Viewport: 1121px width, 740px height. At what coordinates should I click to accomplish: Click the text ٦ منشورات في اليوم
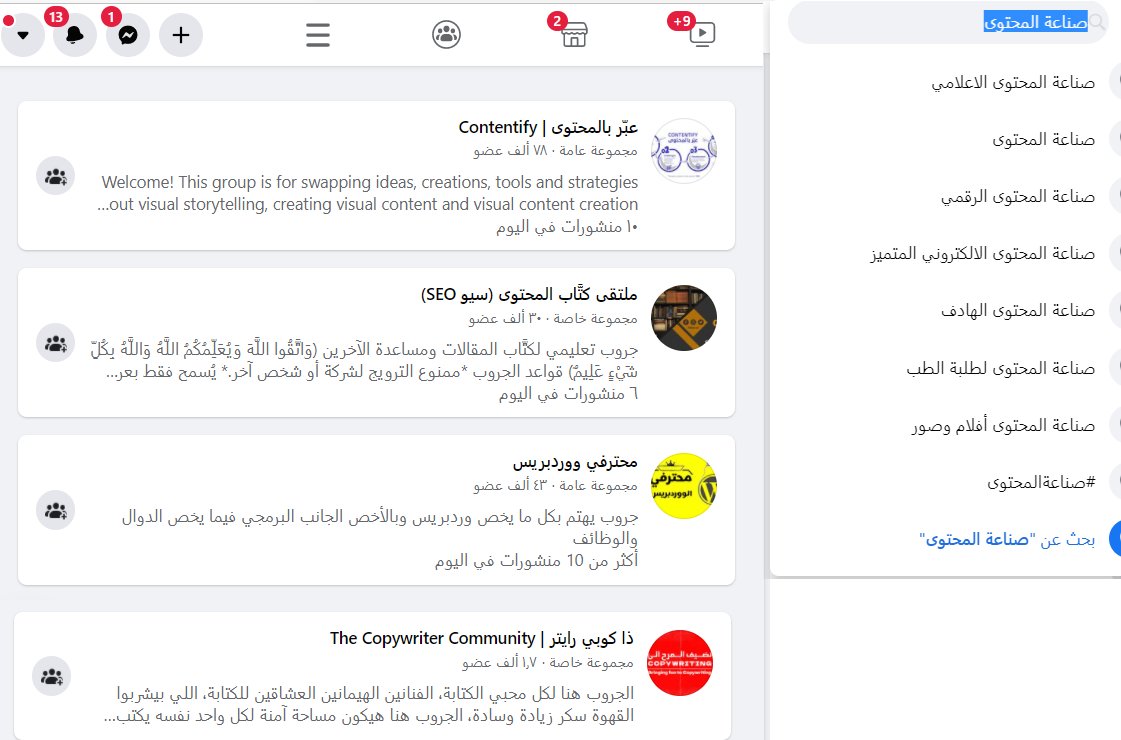pos(568,394)
